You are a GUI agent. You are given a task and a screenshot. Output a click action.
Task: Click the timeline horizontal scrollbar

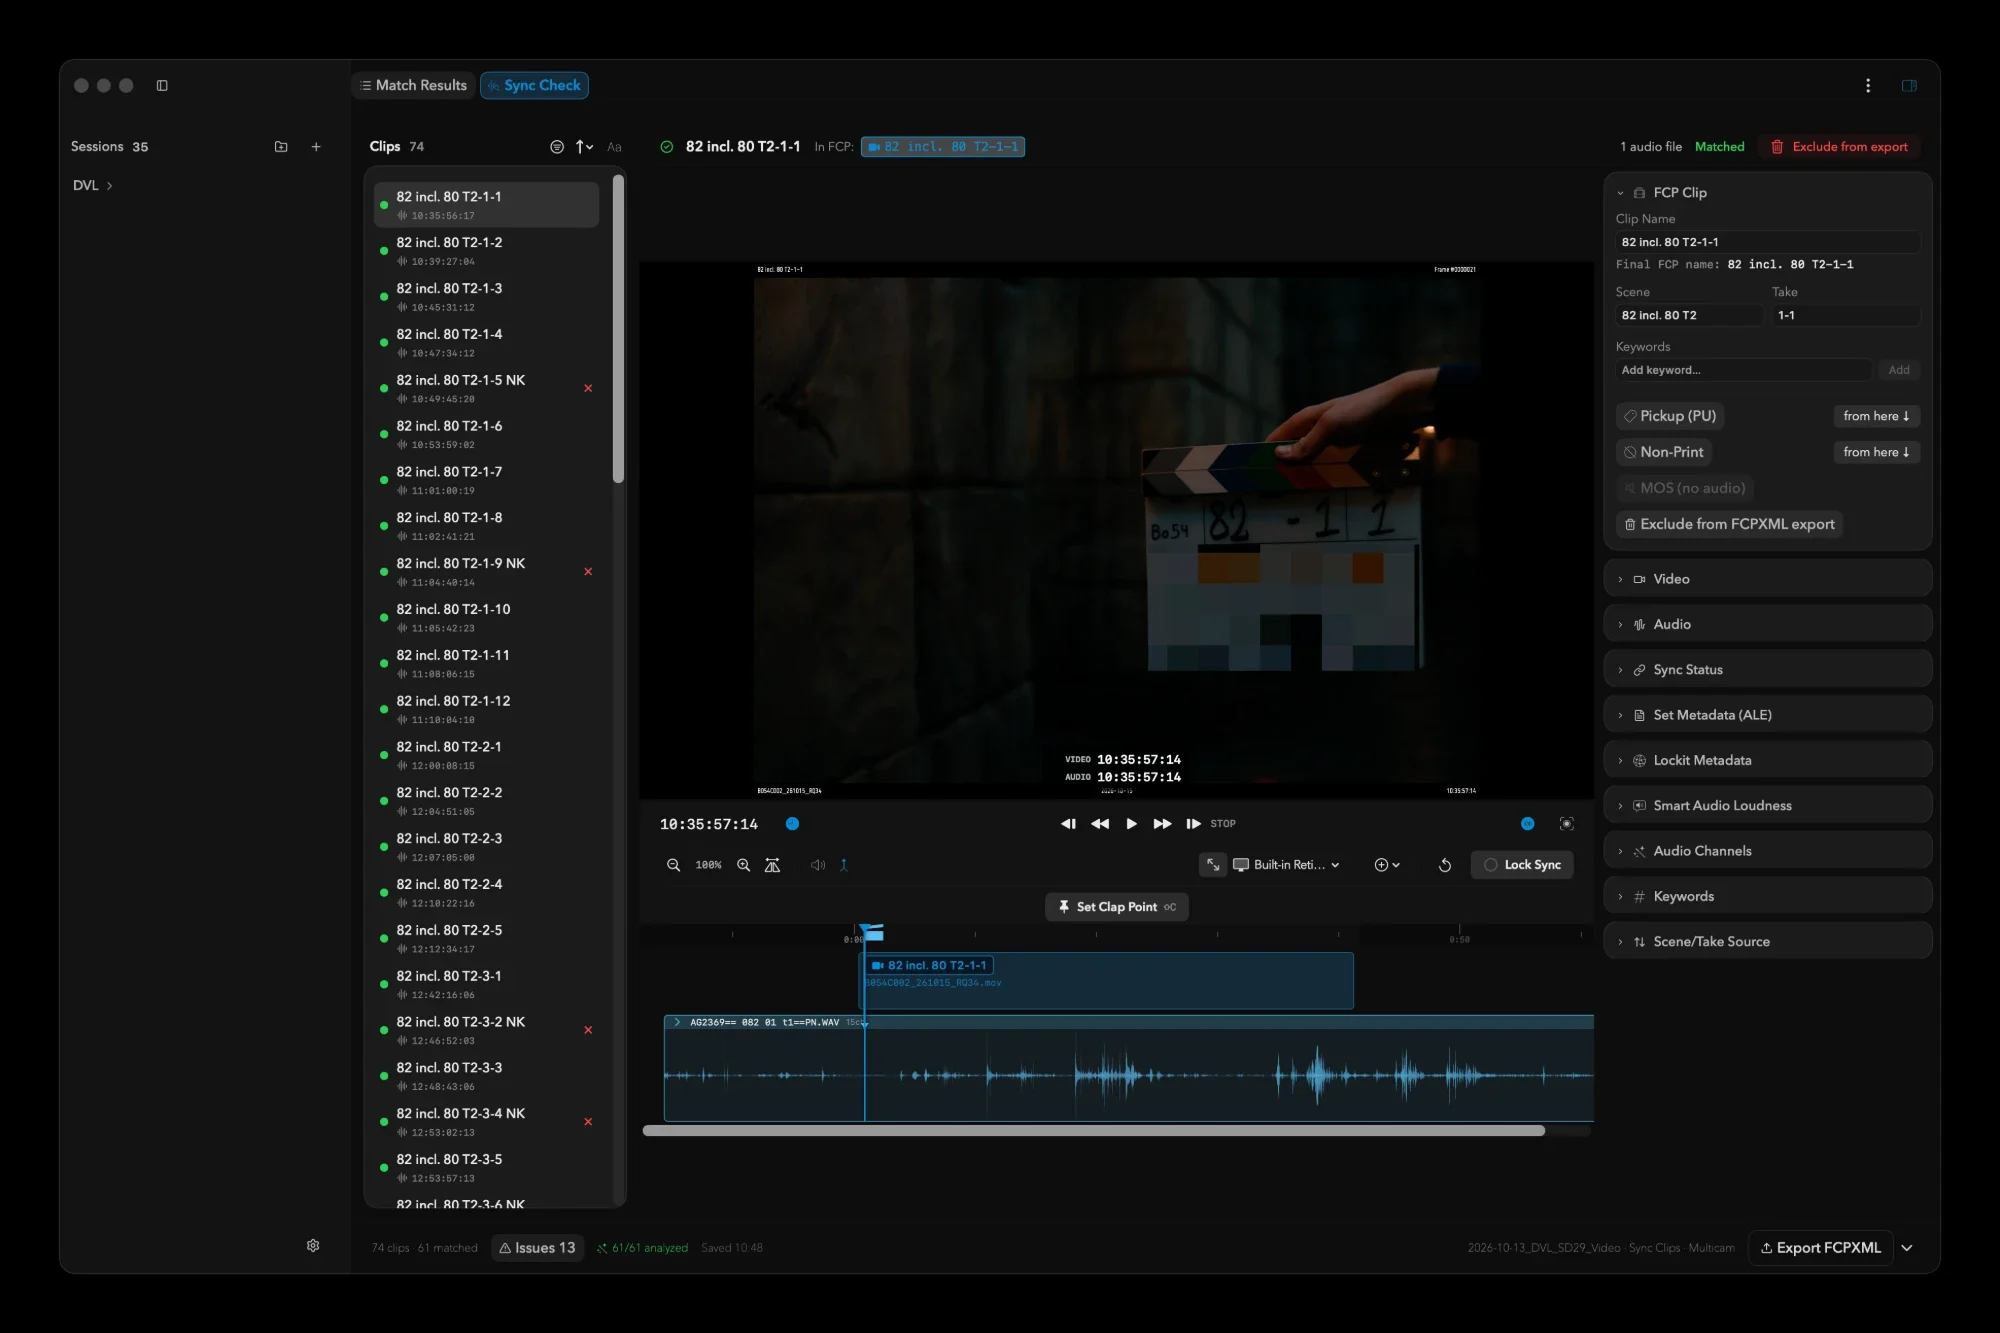coord(1093,1131)
